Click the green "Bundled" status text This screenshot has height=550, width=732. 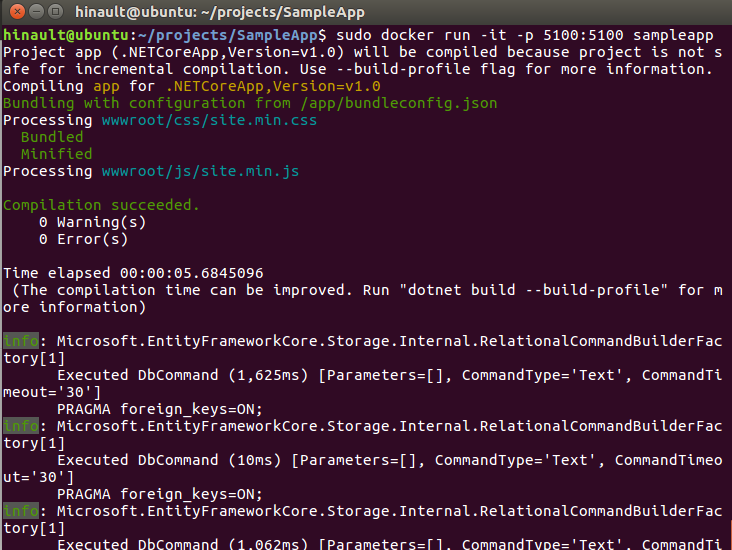pyautogui.click(x=52, y=137)
